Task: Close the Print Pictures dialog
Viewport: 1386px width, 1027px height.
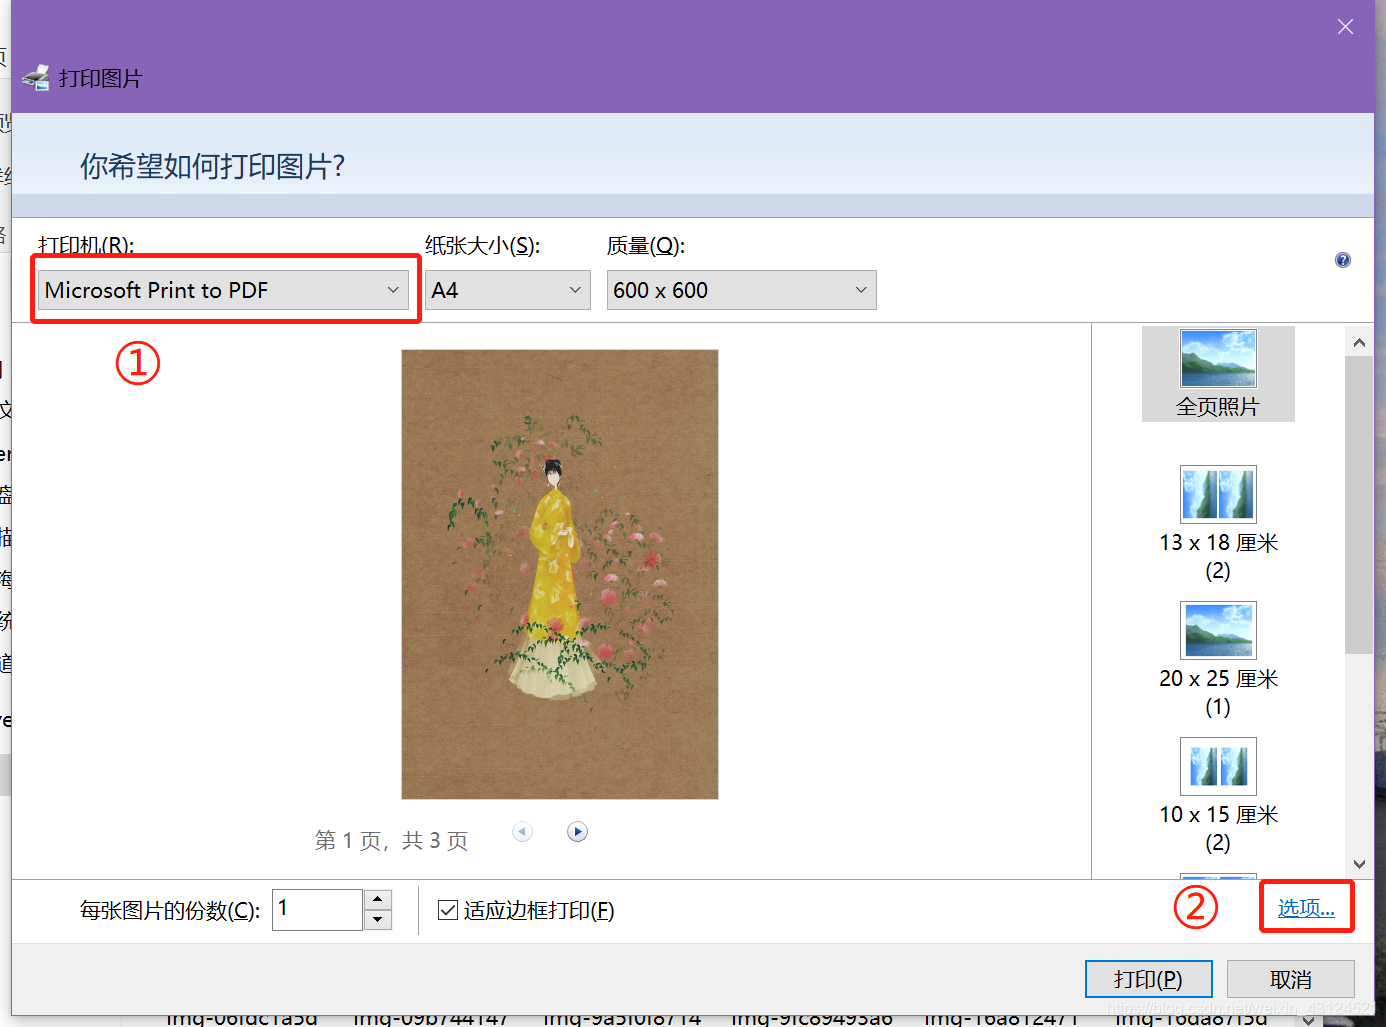Action: [1345, 27]
